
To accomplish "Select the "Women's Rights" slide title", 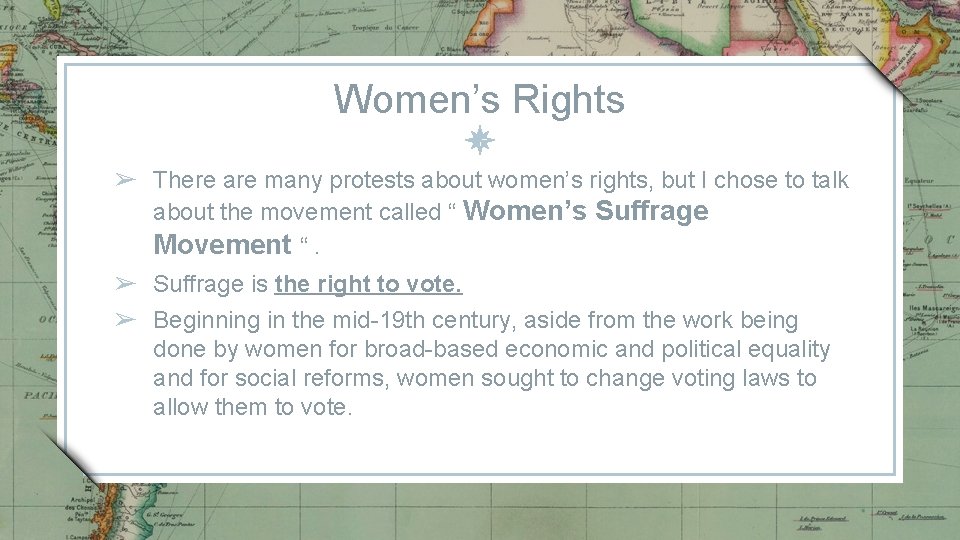I will click(x=479, y=99).
